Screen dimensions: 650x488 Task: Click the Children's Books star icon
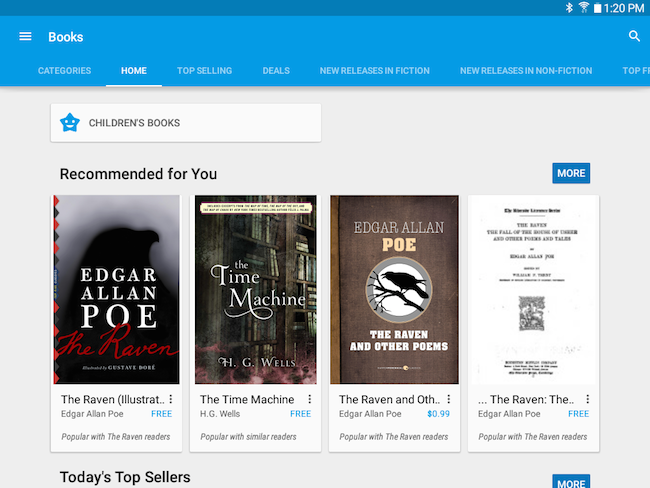(70, 123)
